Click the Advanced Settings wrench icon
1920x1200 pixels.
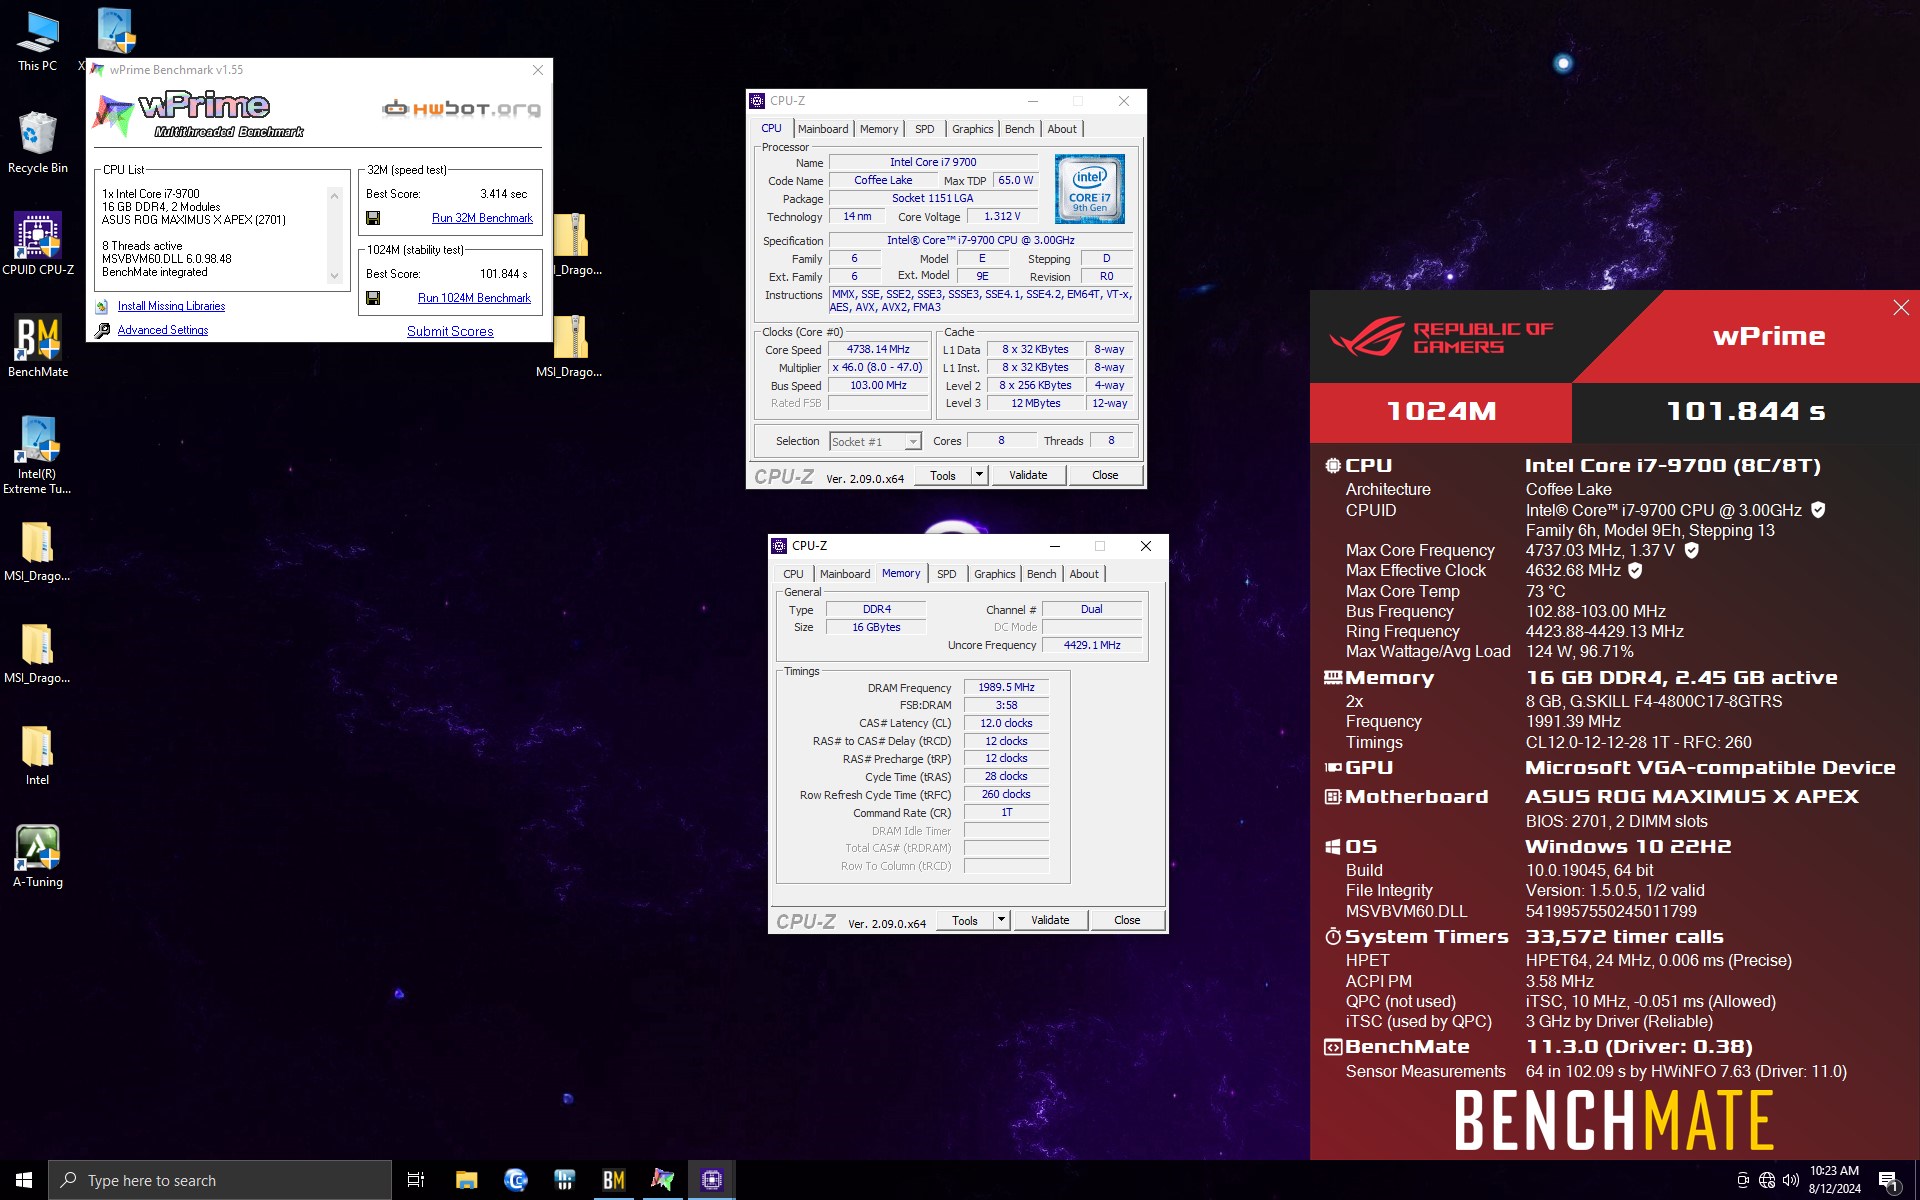(x=102, y=330)
